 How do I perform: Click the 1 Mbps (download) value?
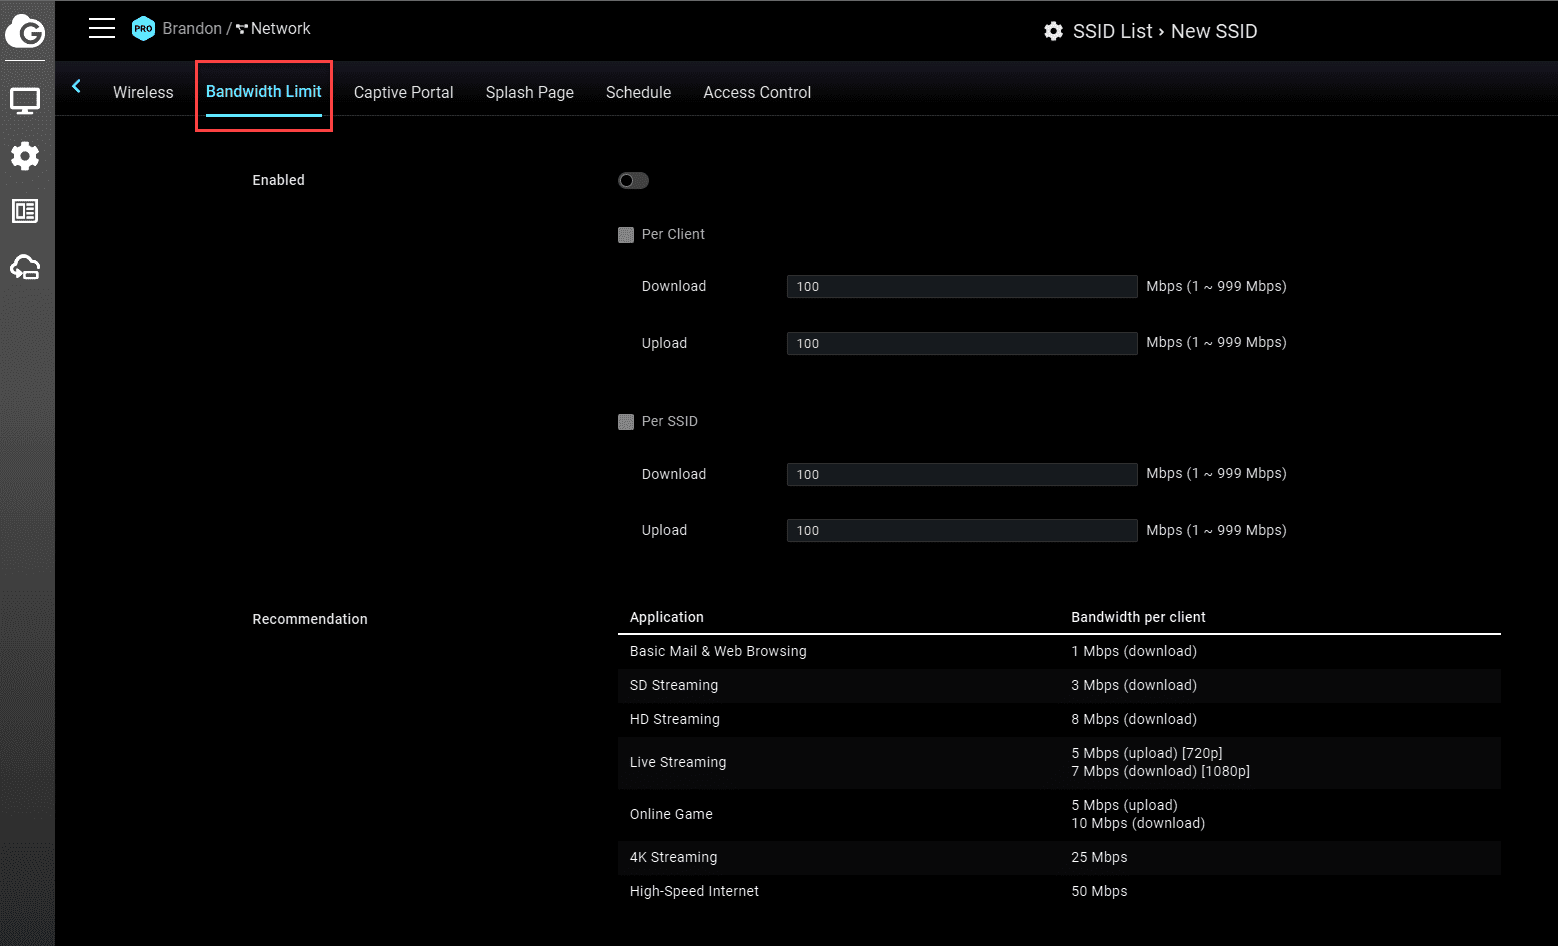[1134, 651]
